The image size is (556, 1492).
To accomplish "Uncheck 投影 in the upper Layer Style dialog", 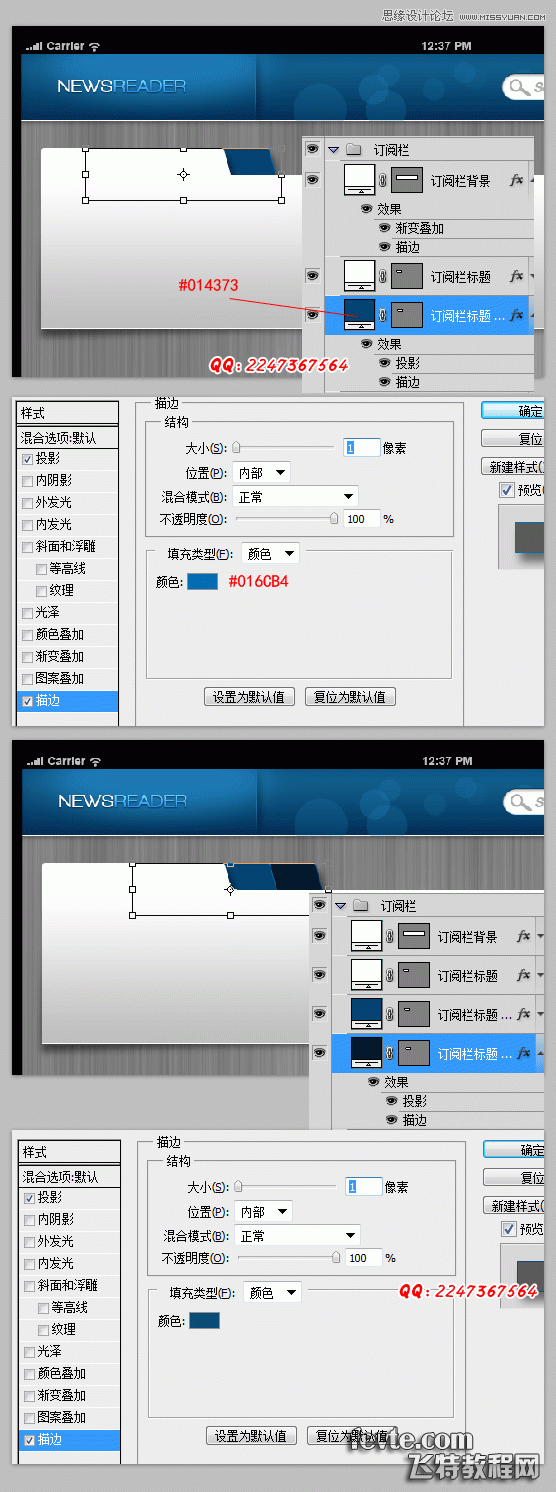I will (27, 459).
